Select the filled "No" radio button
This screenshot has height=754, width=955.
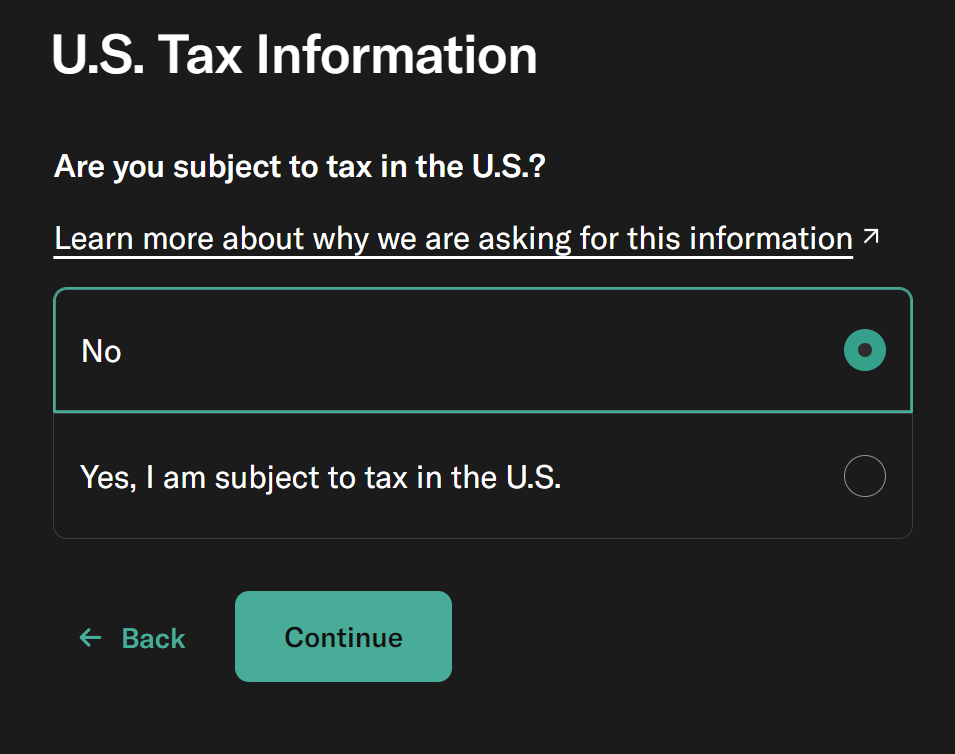pyautogui.click(x=864, y=350)
